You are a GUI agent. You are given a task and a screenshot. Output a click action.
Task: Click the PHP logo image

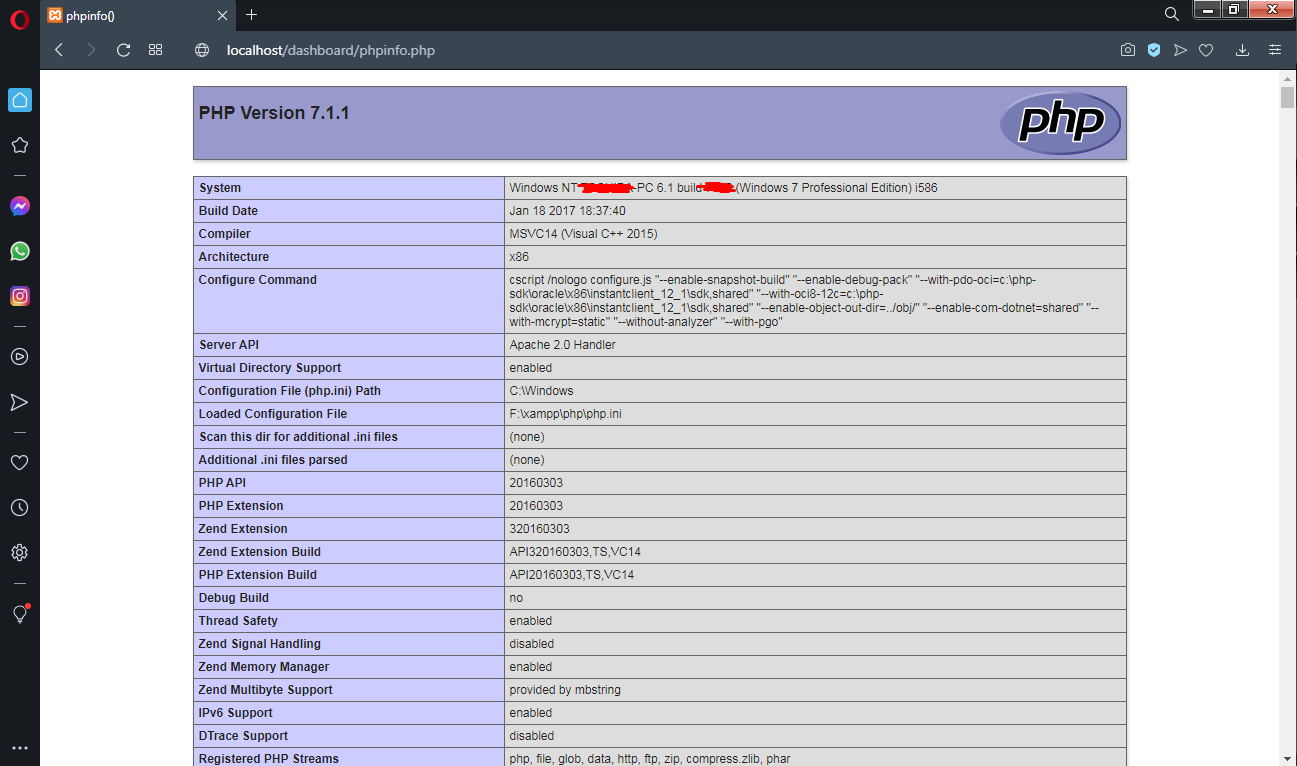click(x=1061, y=123)
